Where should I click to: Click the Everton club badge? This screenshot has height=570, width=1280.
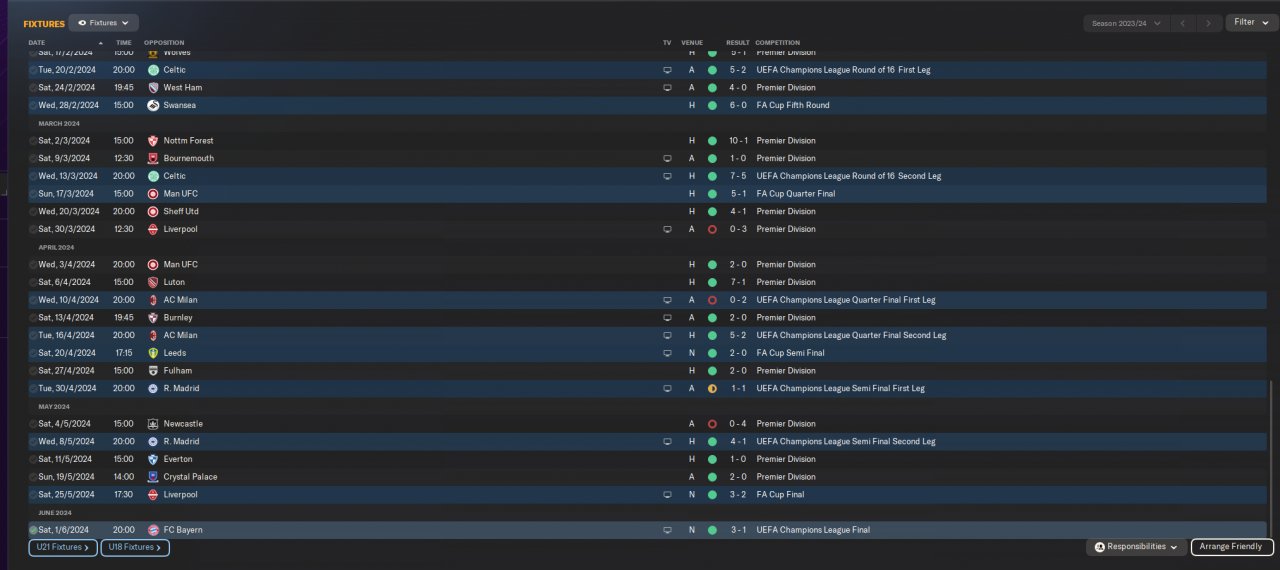click(153, 459)
